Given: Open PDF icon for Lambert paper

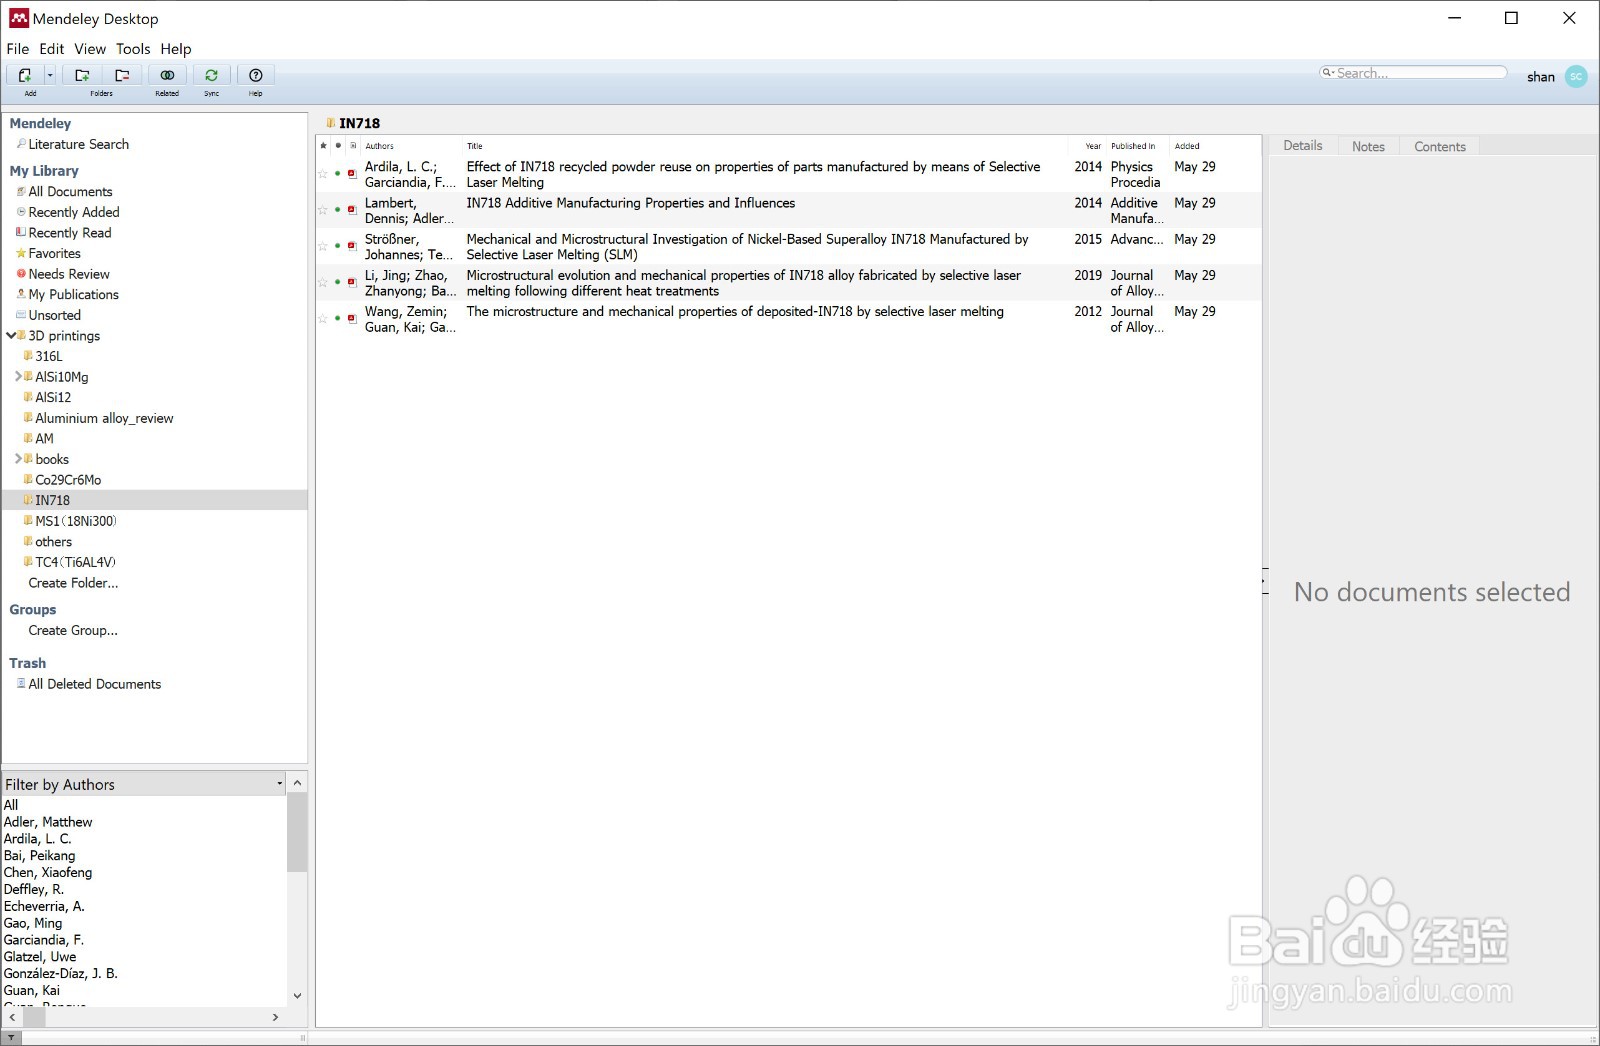Looking at the screenshot, I should point(352,210).
